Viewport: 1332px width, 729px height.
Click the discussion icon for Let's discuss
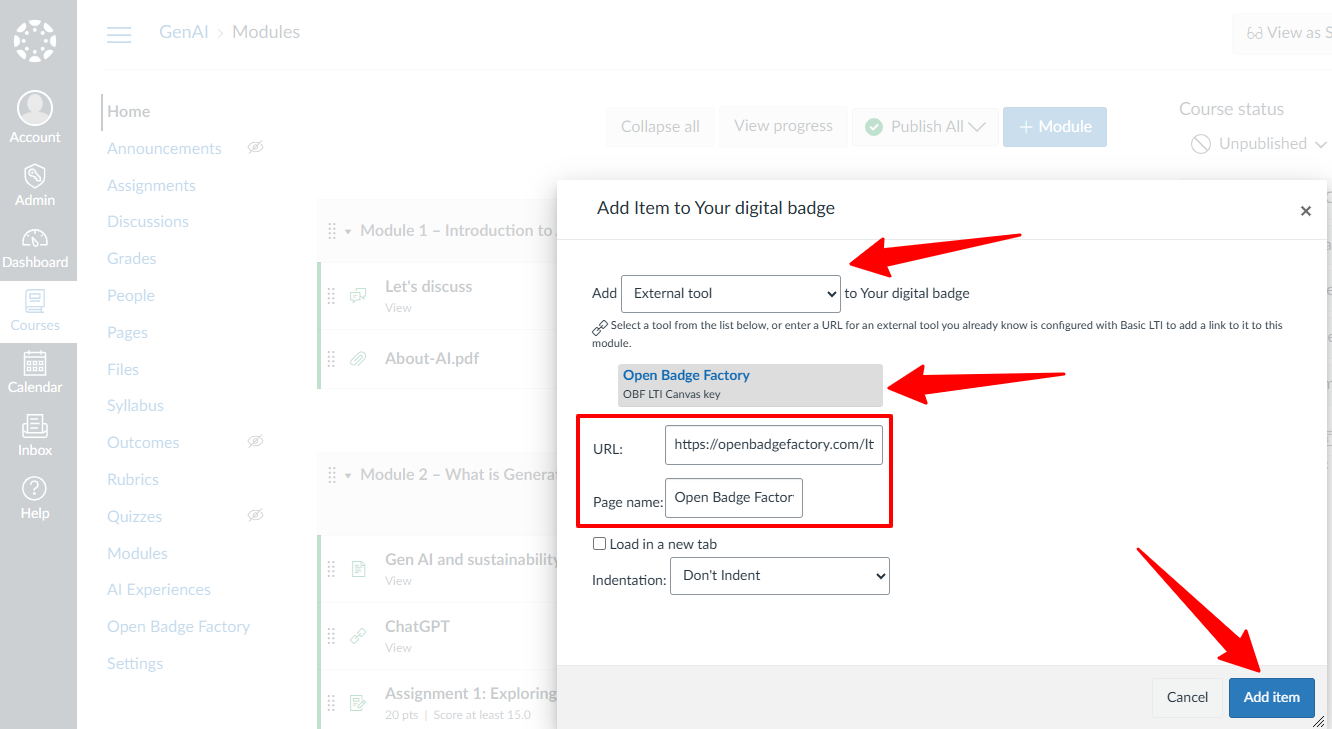(x=358, y=296)
